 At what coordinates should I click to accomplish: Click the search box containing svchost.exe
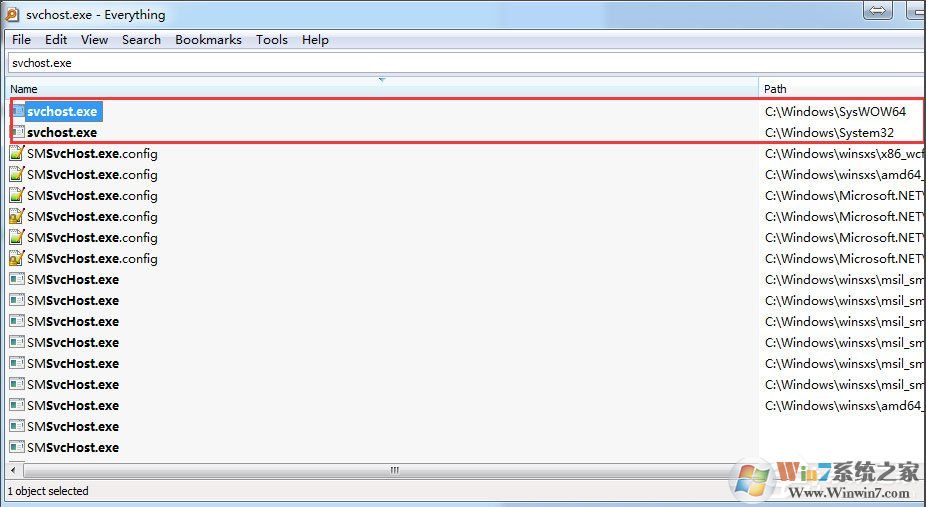tap(467, 63)
